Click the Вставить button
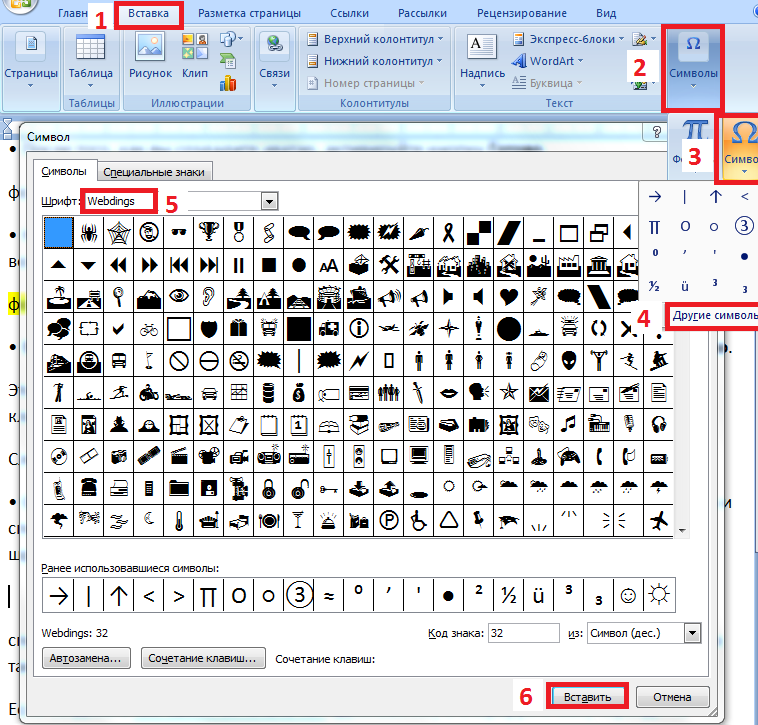The height and width of the screenshot is (725, 758). 587,697
